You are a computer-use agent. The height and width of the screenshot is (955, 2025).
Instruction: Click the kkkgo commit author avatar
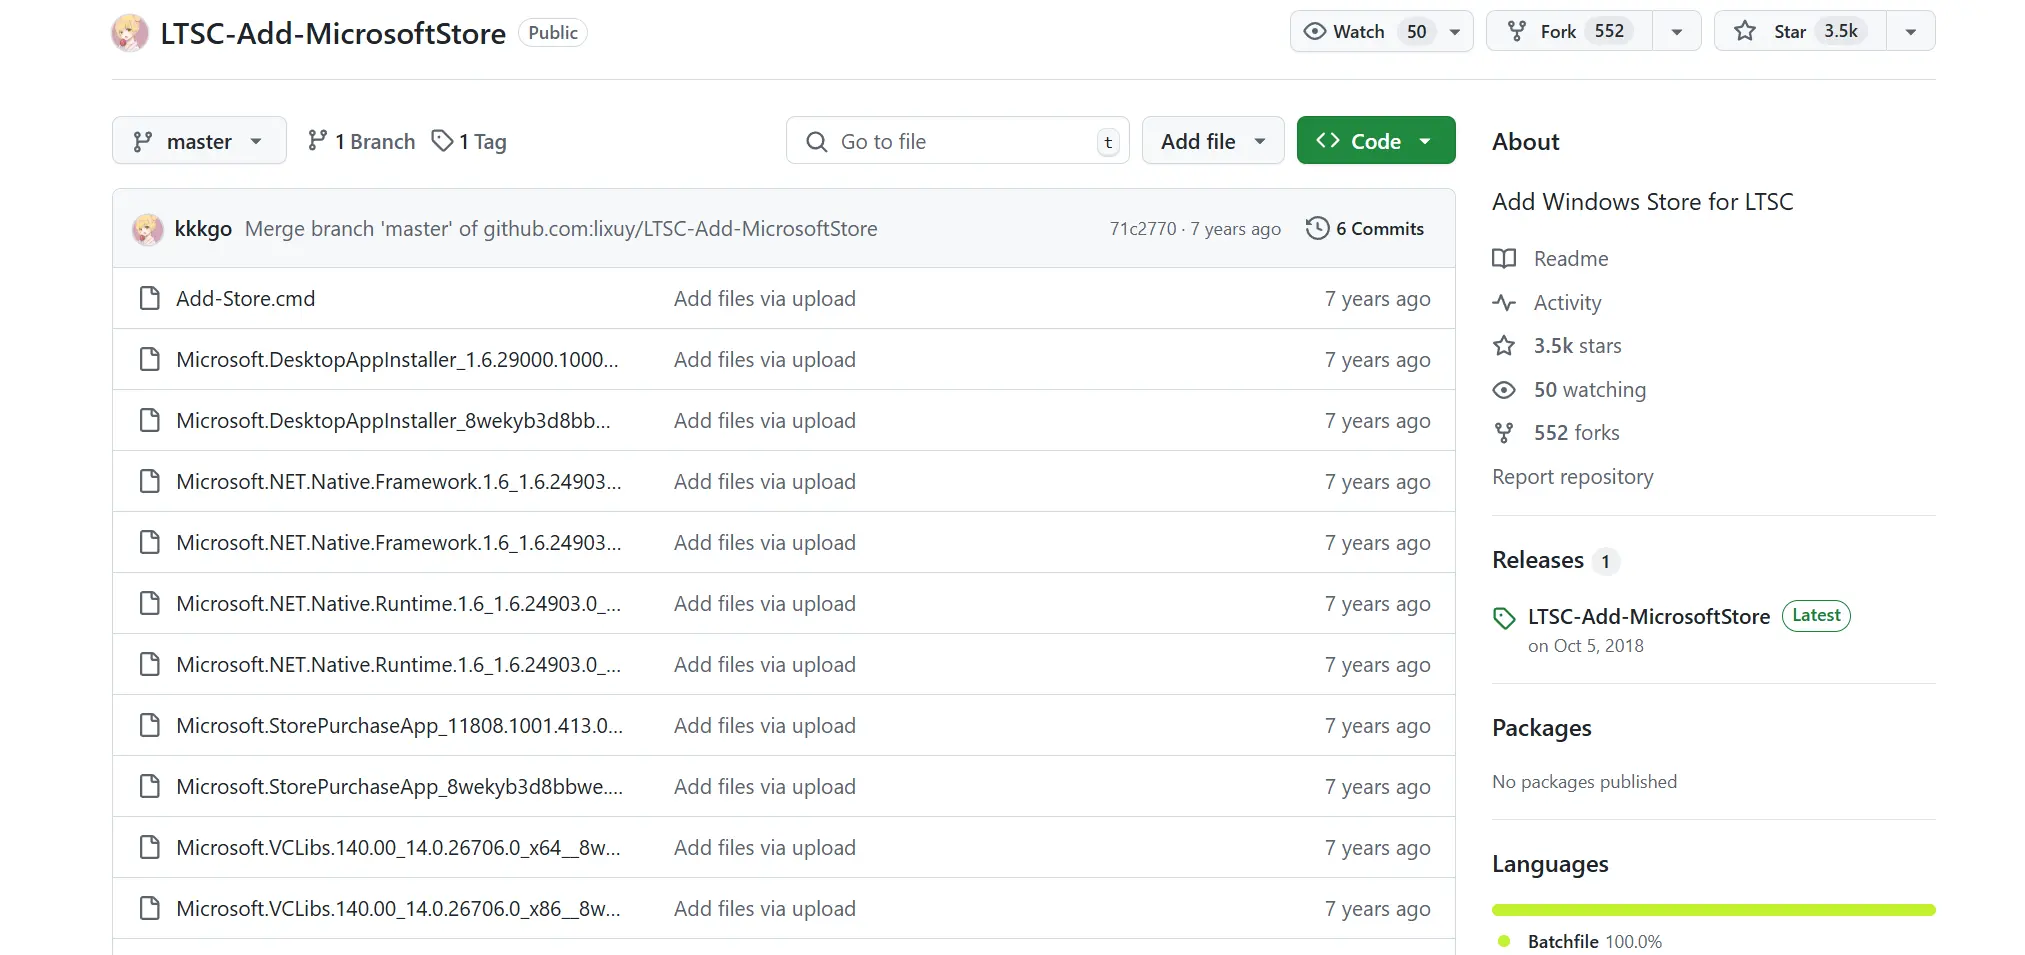148,229
